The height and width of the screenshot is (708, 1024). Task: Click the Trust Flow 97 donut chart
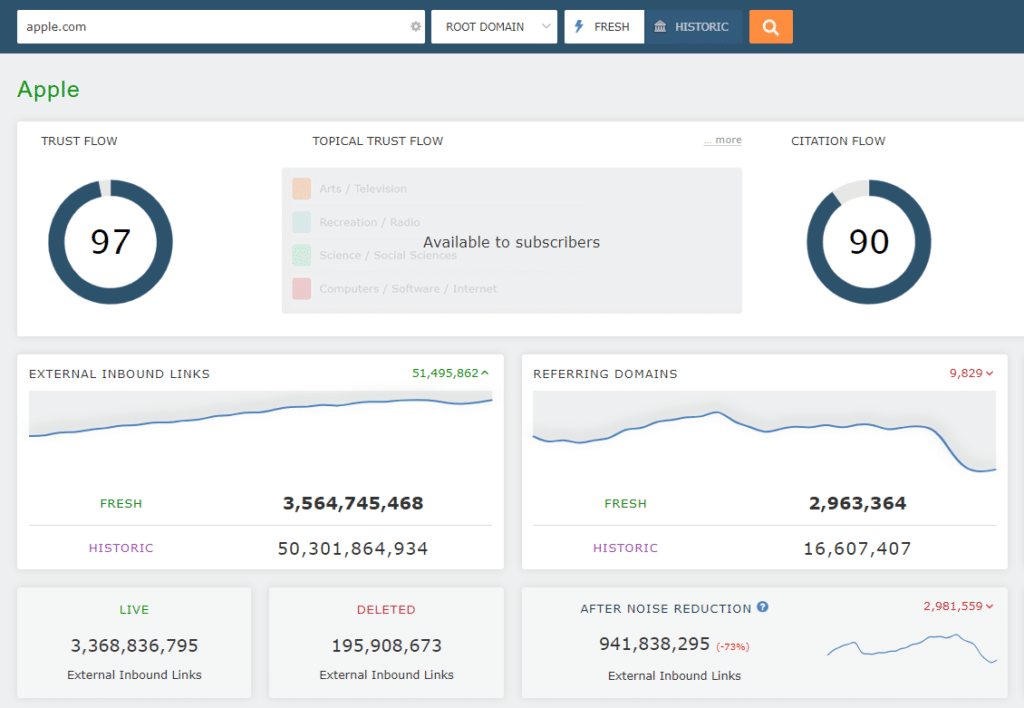click(x=110, y=242)
